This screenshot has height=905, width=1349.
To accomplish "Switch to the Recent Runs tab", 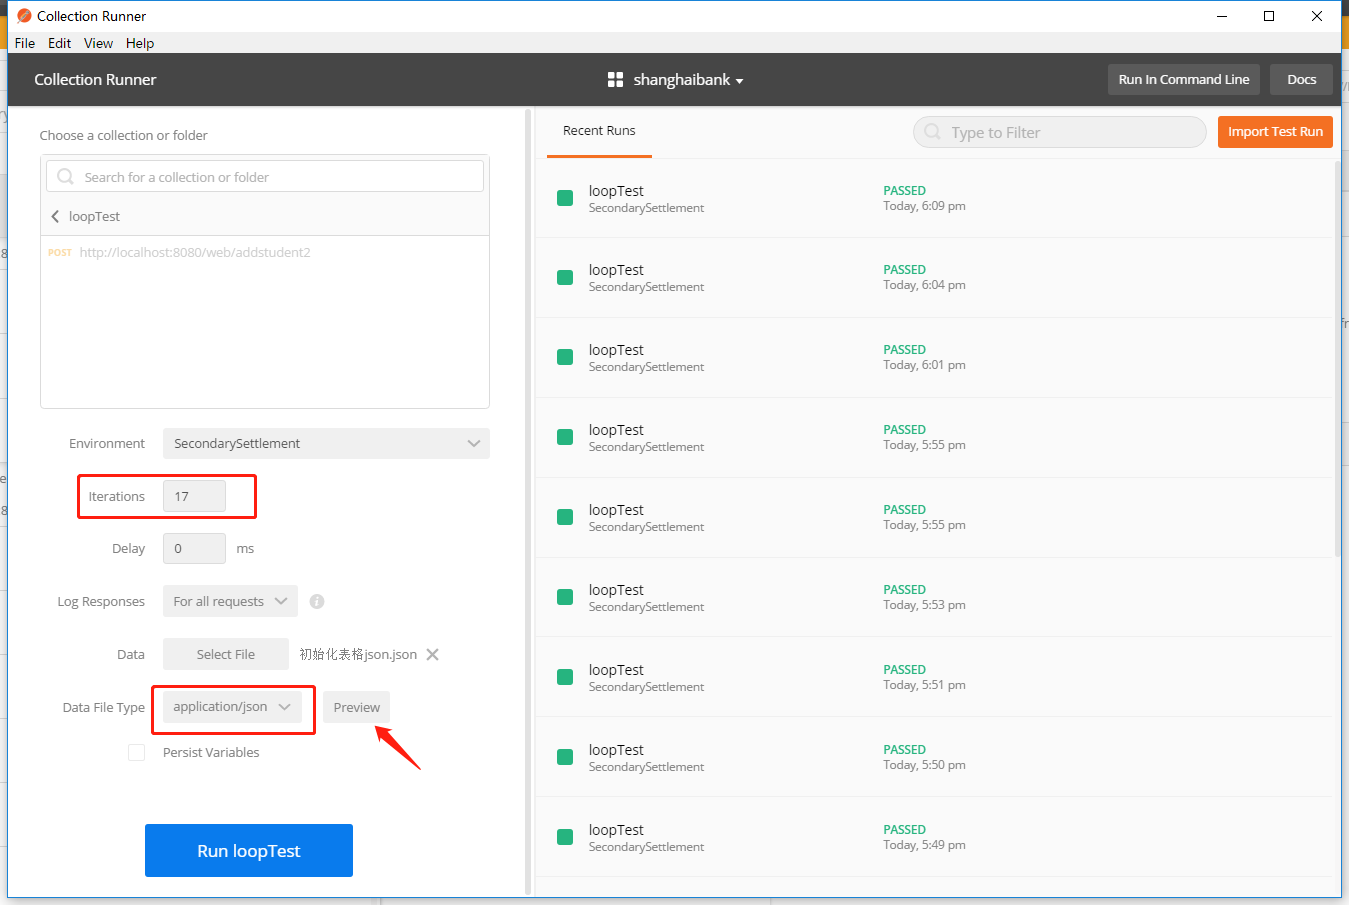I will click(x=599, y=130).
